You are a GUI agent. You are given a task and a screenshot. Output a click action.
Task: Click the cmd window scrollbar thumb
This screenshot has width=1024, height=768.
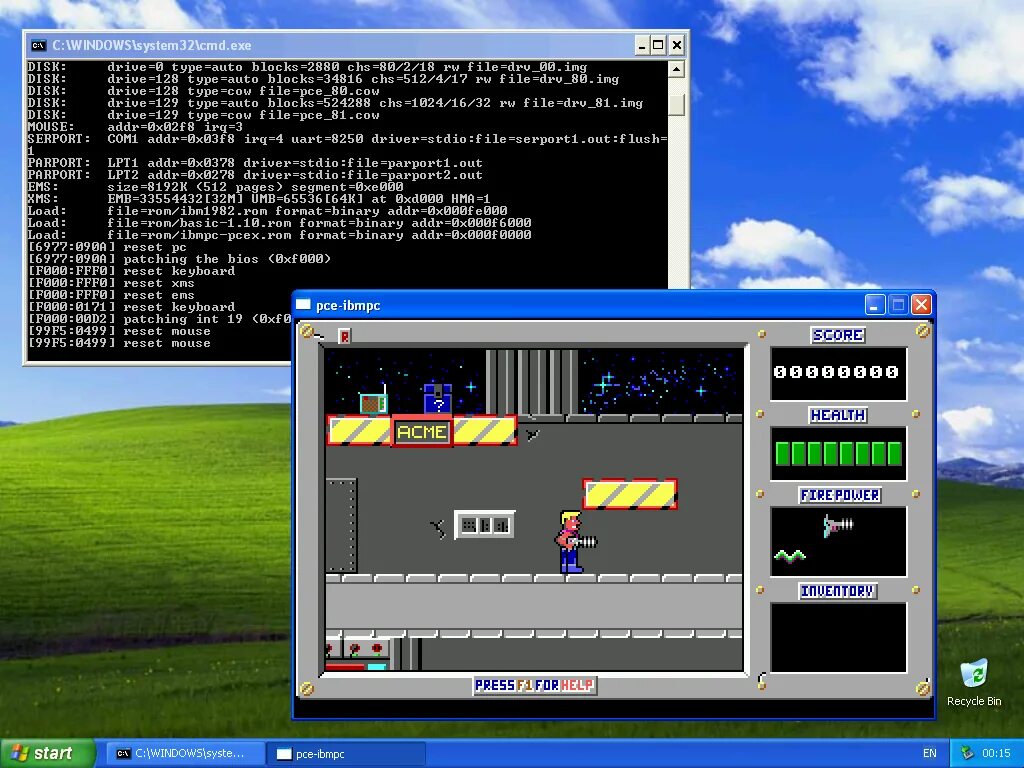pyautogui.click(x=677, y=104)
